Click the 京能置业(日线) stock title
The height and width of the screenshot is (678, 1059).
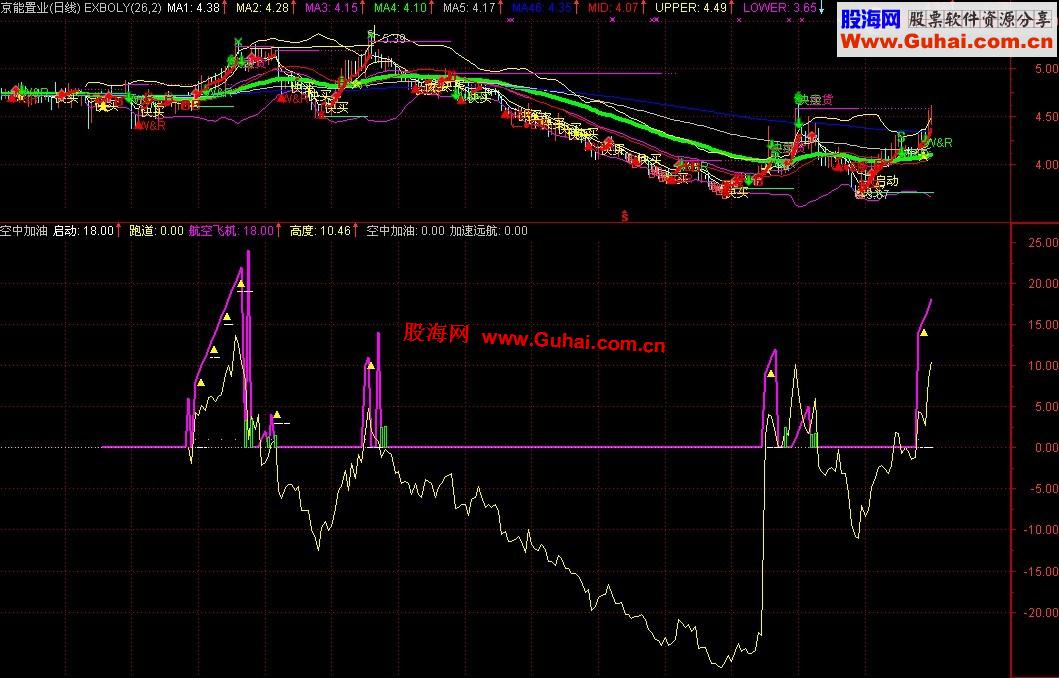41,8
